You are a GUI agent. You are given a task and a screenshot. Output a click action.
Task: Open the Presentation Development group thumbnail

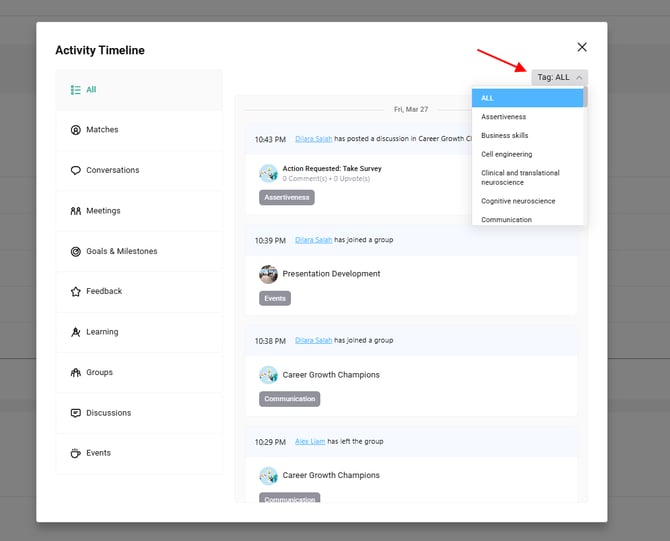(268, 274)
